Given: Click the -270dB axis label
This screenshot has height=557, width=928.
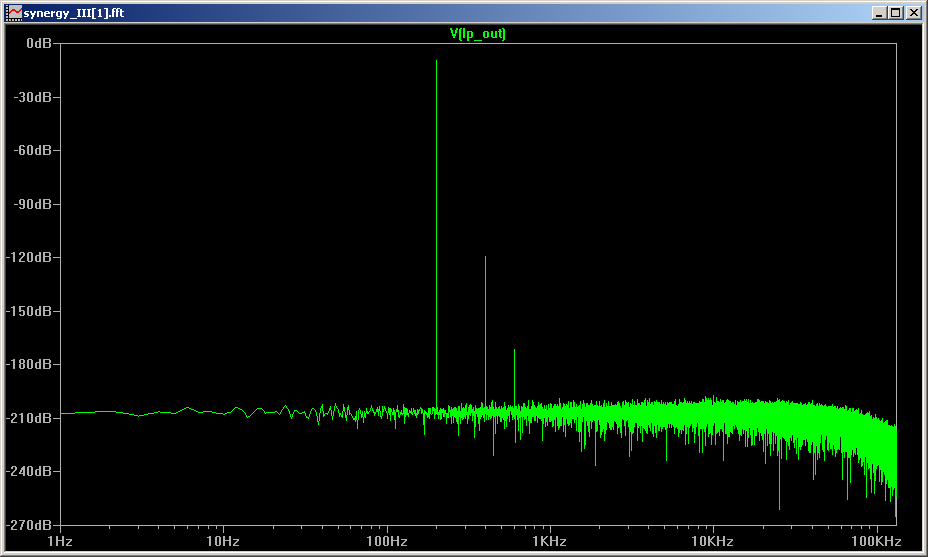Looking at the screenshot, I should click(x=30, y=525).
